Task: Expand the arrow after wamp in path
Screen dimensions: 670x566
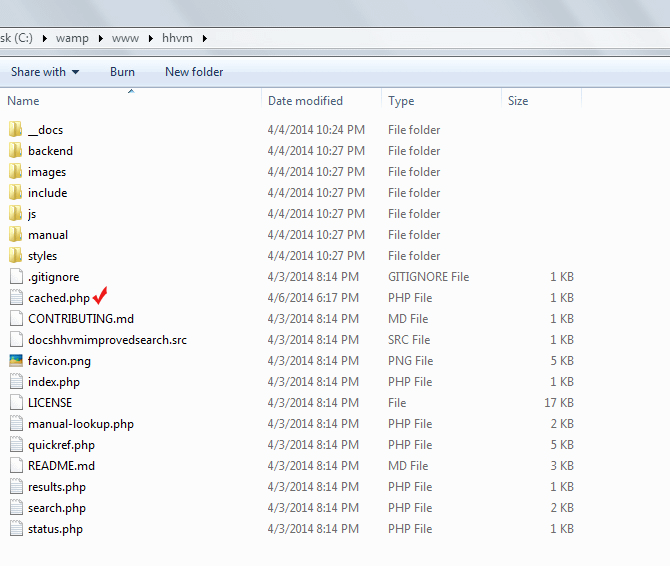Action: tap(101, 38)
